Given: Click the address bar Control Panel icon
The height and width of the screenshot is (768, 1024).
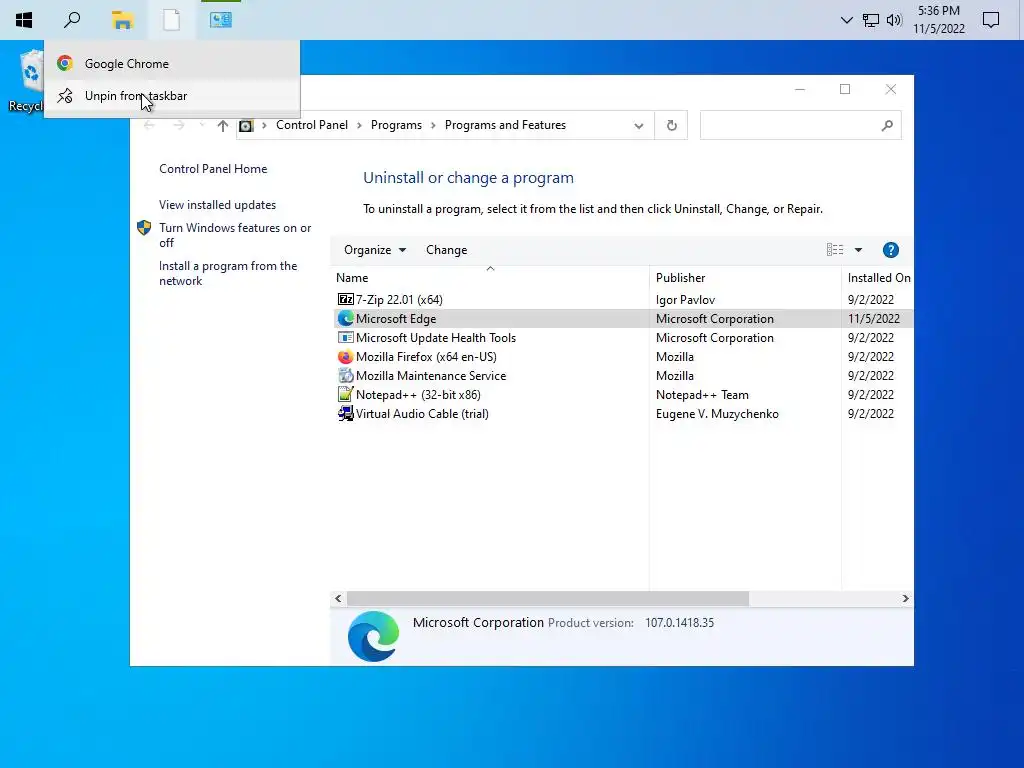Looking at the screenshot, I should 246,125.
